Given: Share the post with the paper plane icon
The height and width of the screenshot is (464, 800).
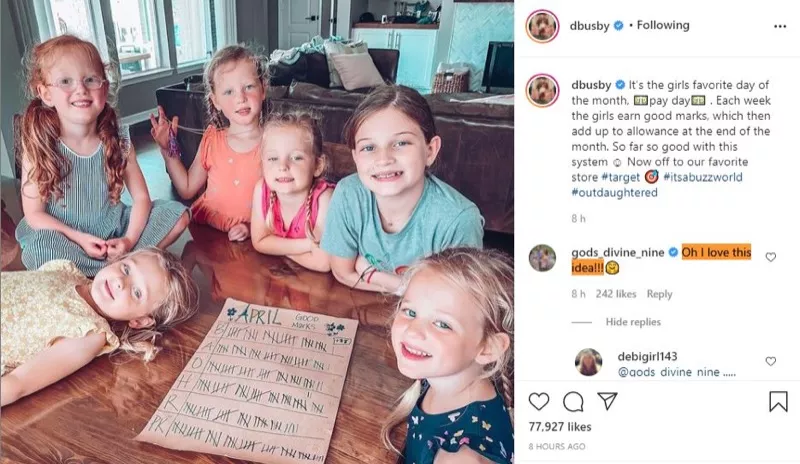Looking at the screenshot, I should pos(608,401).
